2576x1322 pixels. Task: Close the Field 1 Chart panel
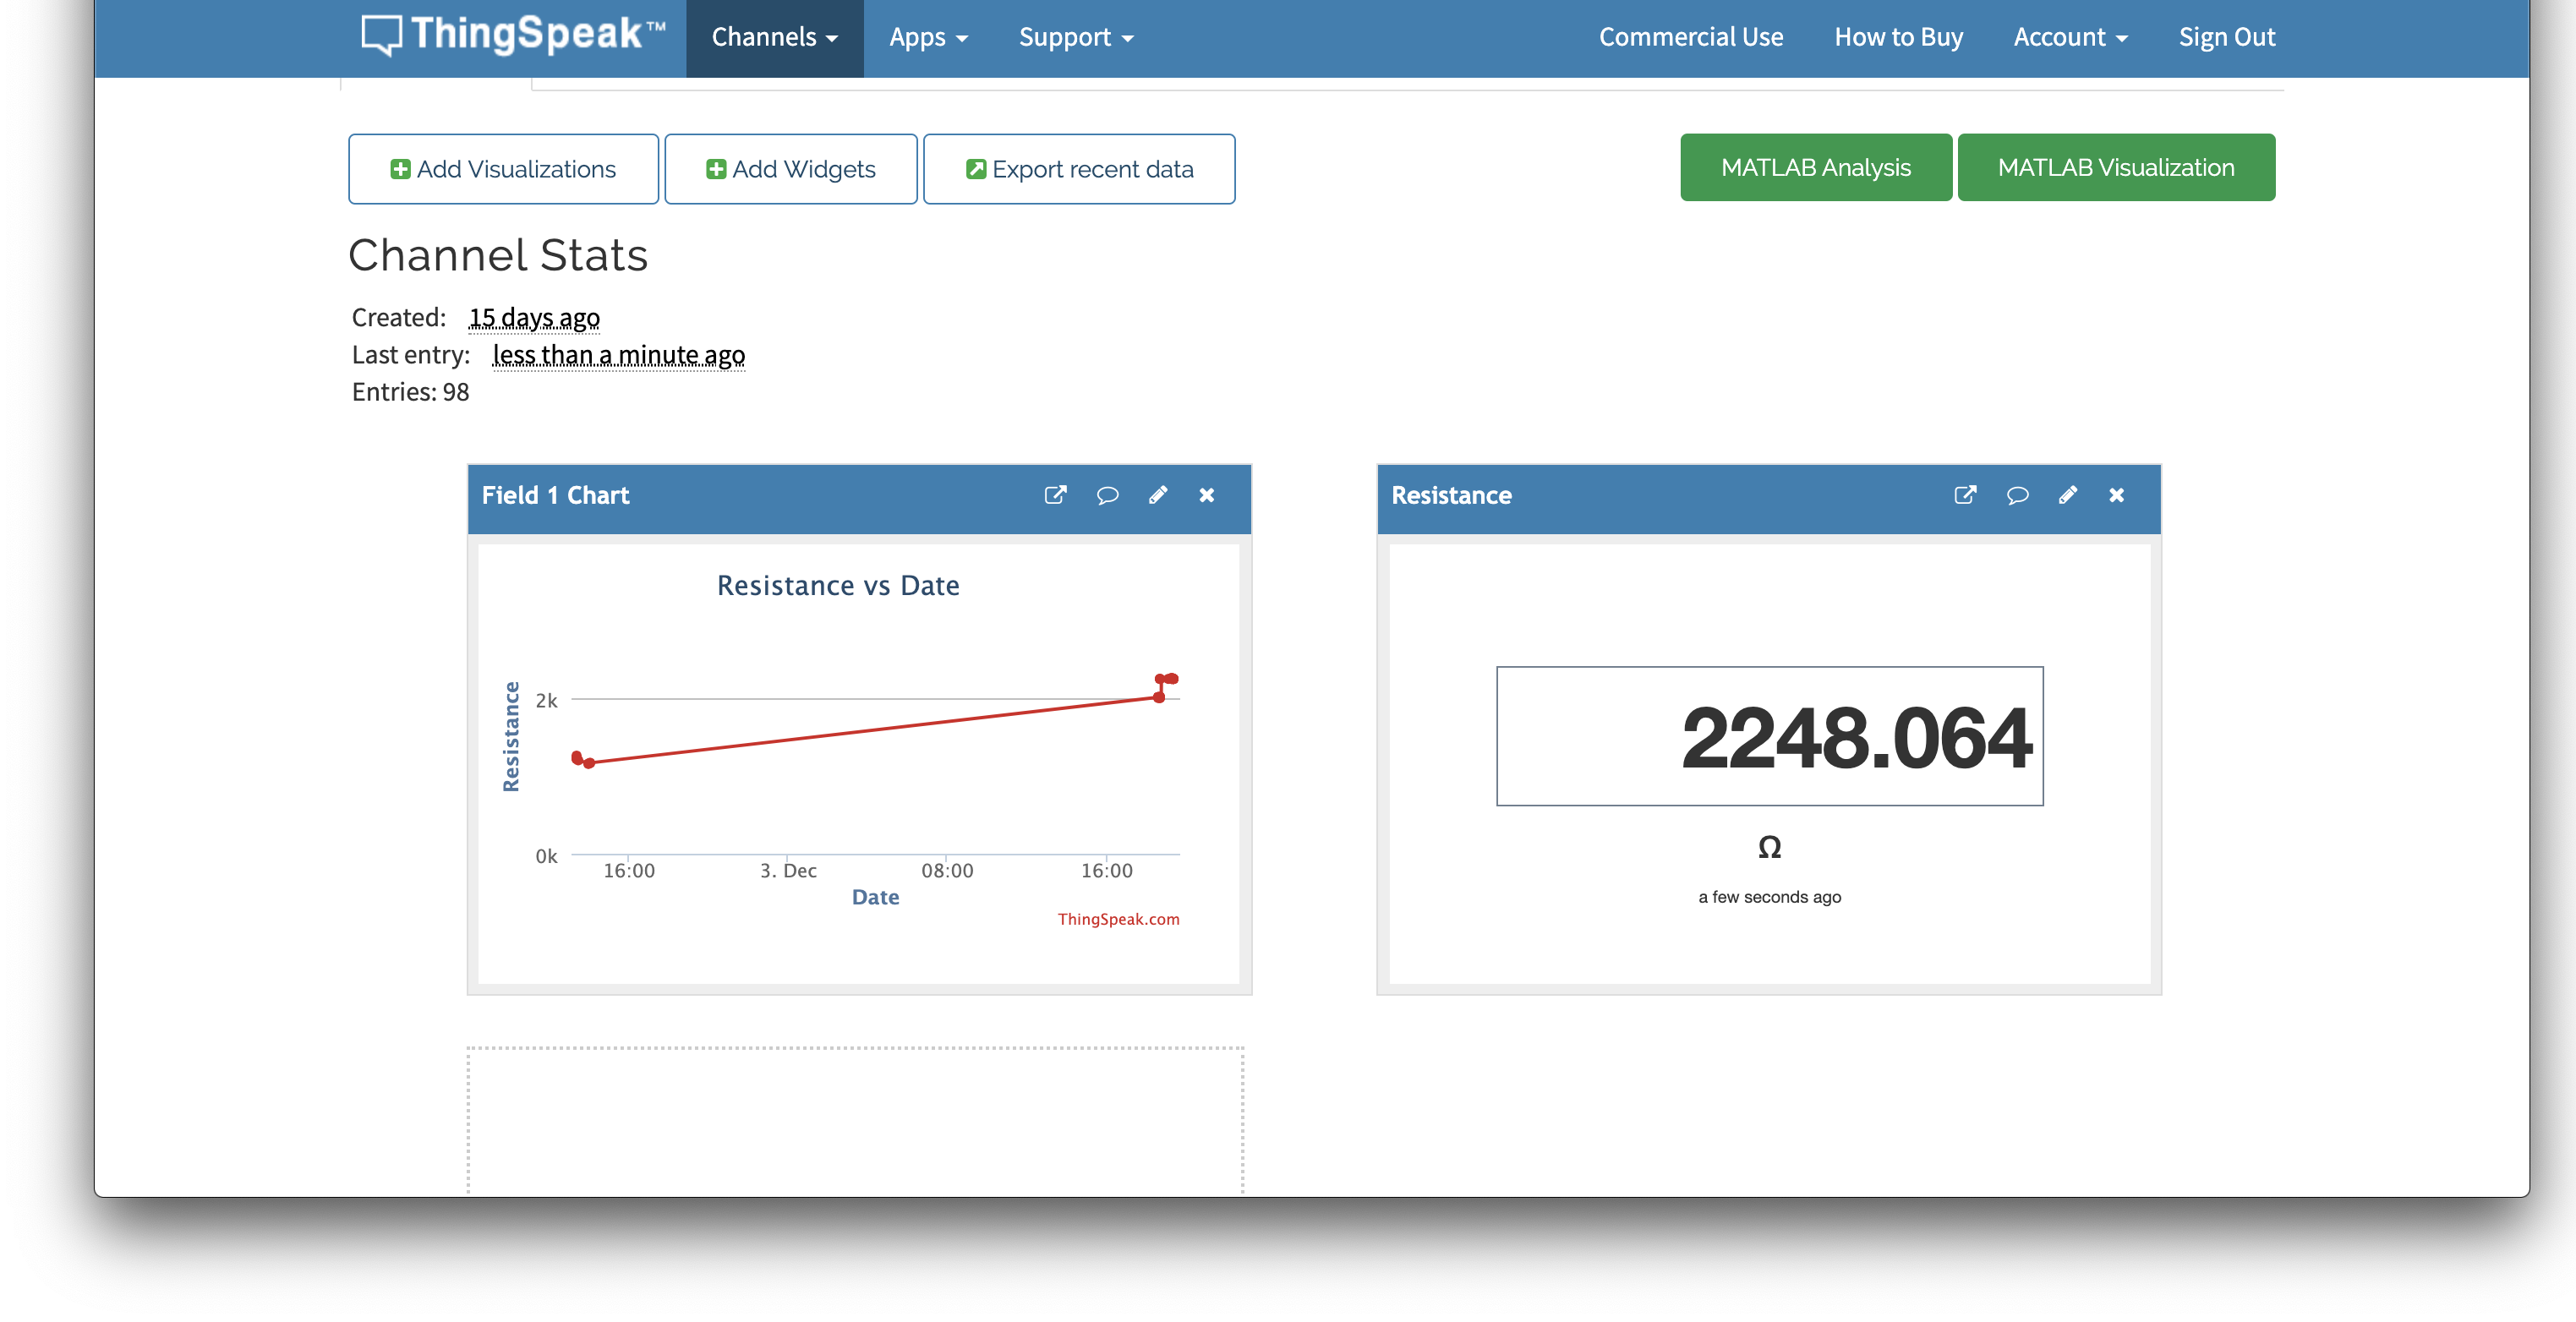tap(1207, 494)
